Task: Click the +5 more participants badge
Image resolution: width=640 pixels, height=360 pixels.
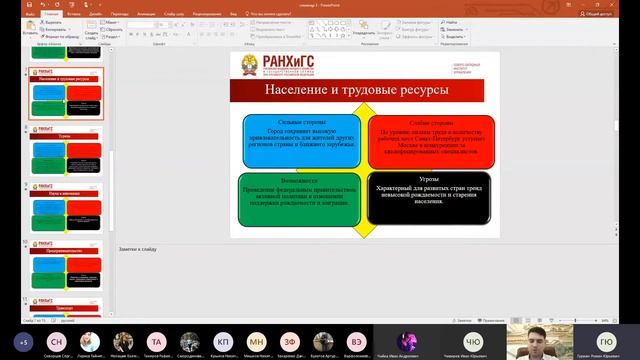Action: 23,342
